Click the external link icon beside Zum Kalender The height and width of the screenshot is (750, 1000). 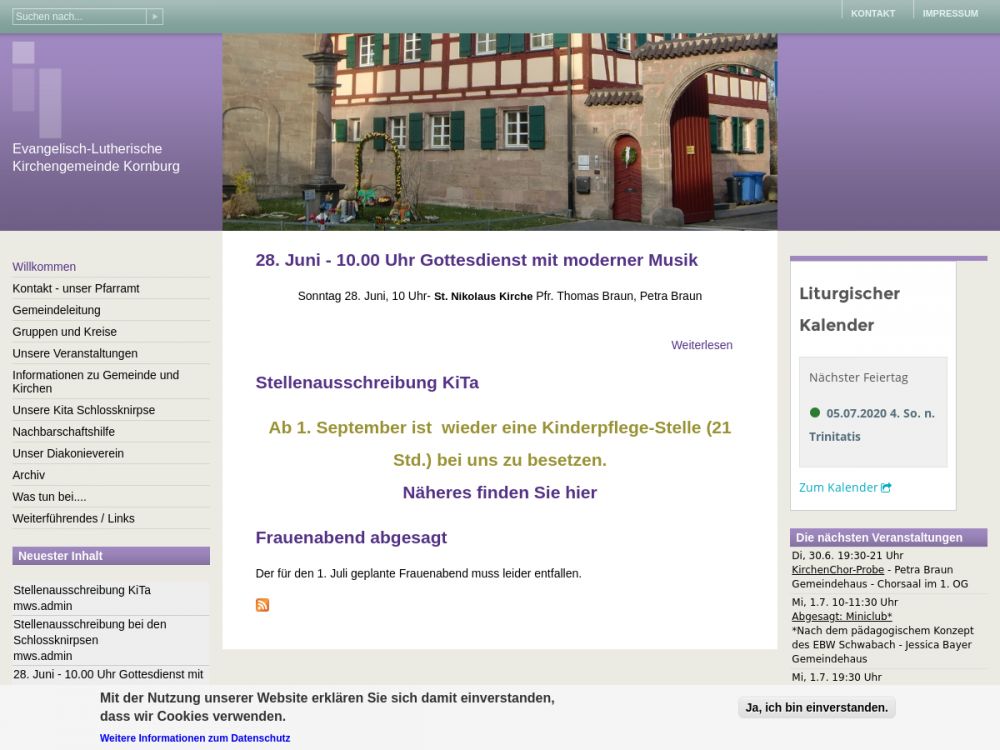pyautogui.click(x=886, y=488)
